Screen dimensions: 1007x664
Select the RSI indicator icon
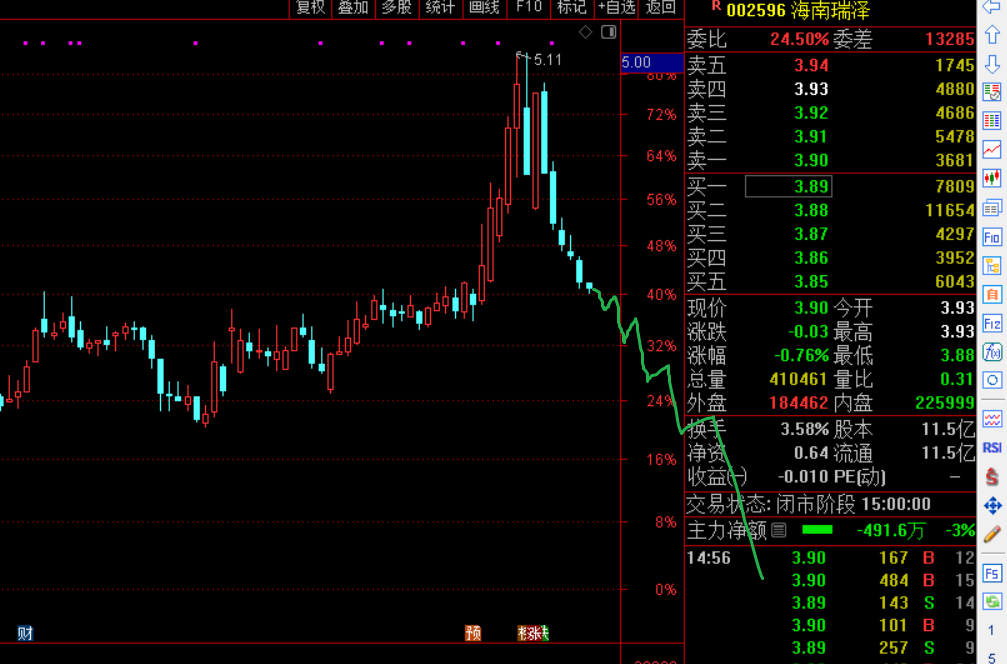[992, 448]
